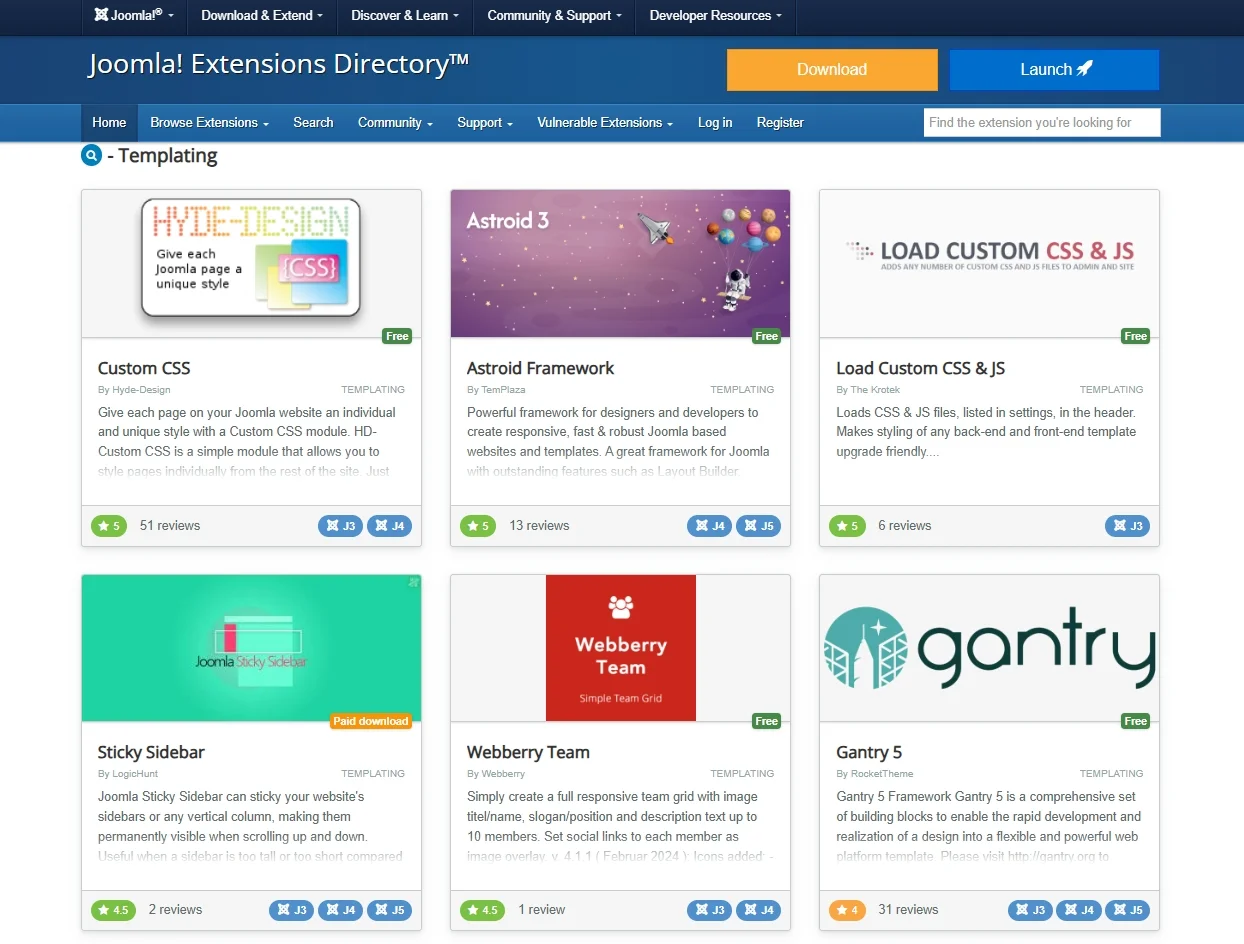Open the Gantry logo image

pos(989,648)
